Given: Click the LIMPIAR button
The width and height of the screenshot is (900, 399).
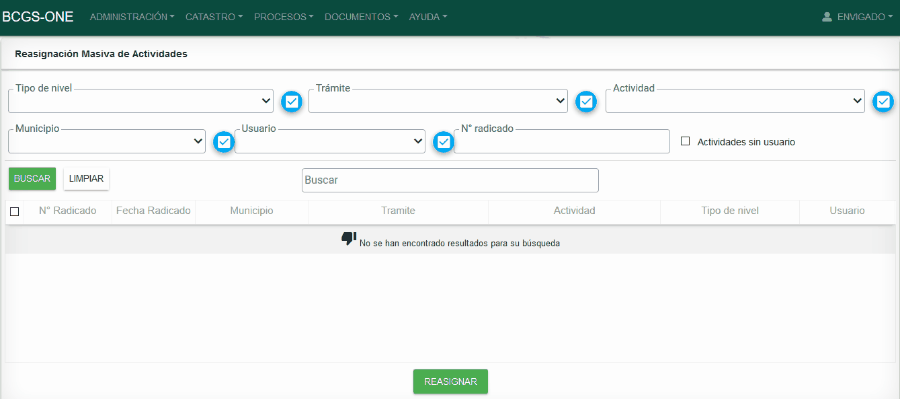Looking at the screenshot, I should click(x=86, y=179).
